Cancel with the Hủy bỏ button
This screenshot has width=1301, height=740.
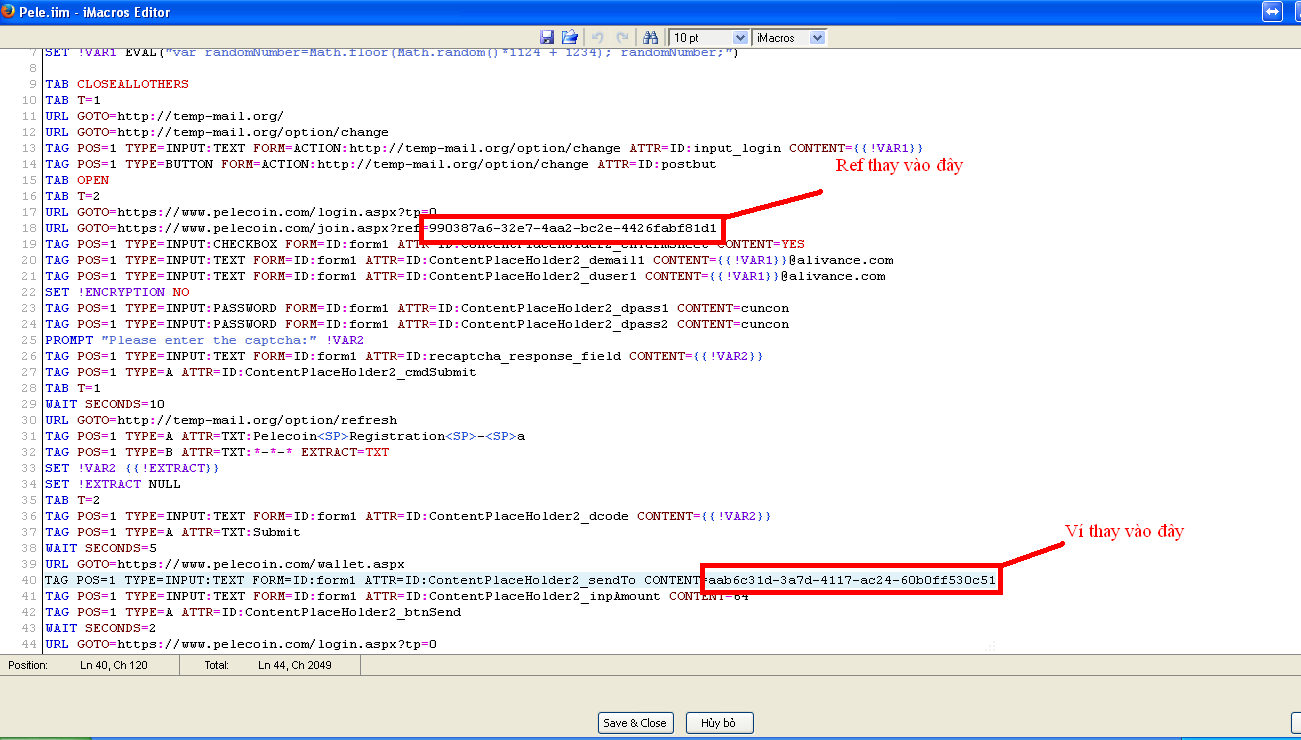(x=720, y=723)
